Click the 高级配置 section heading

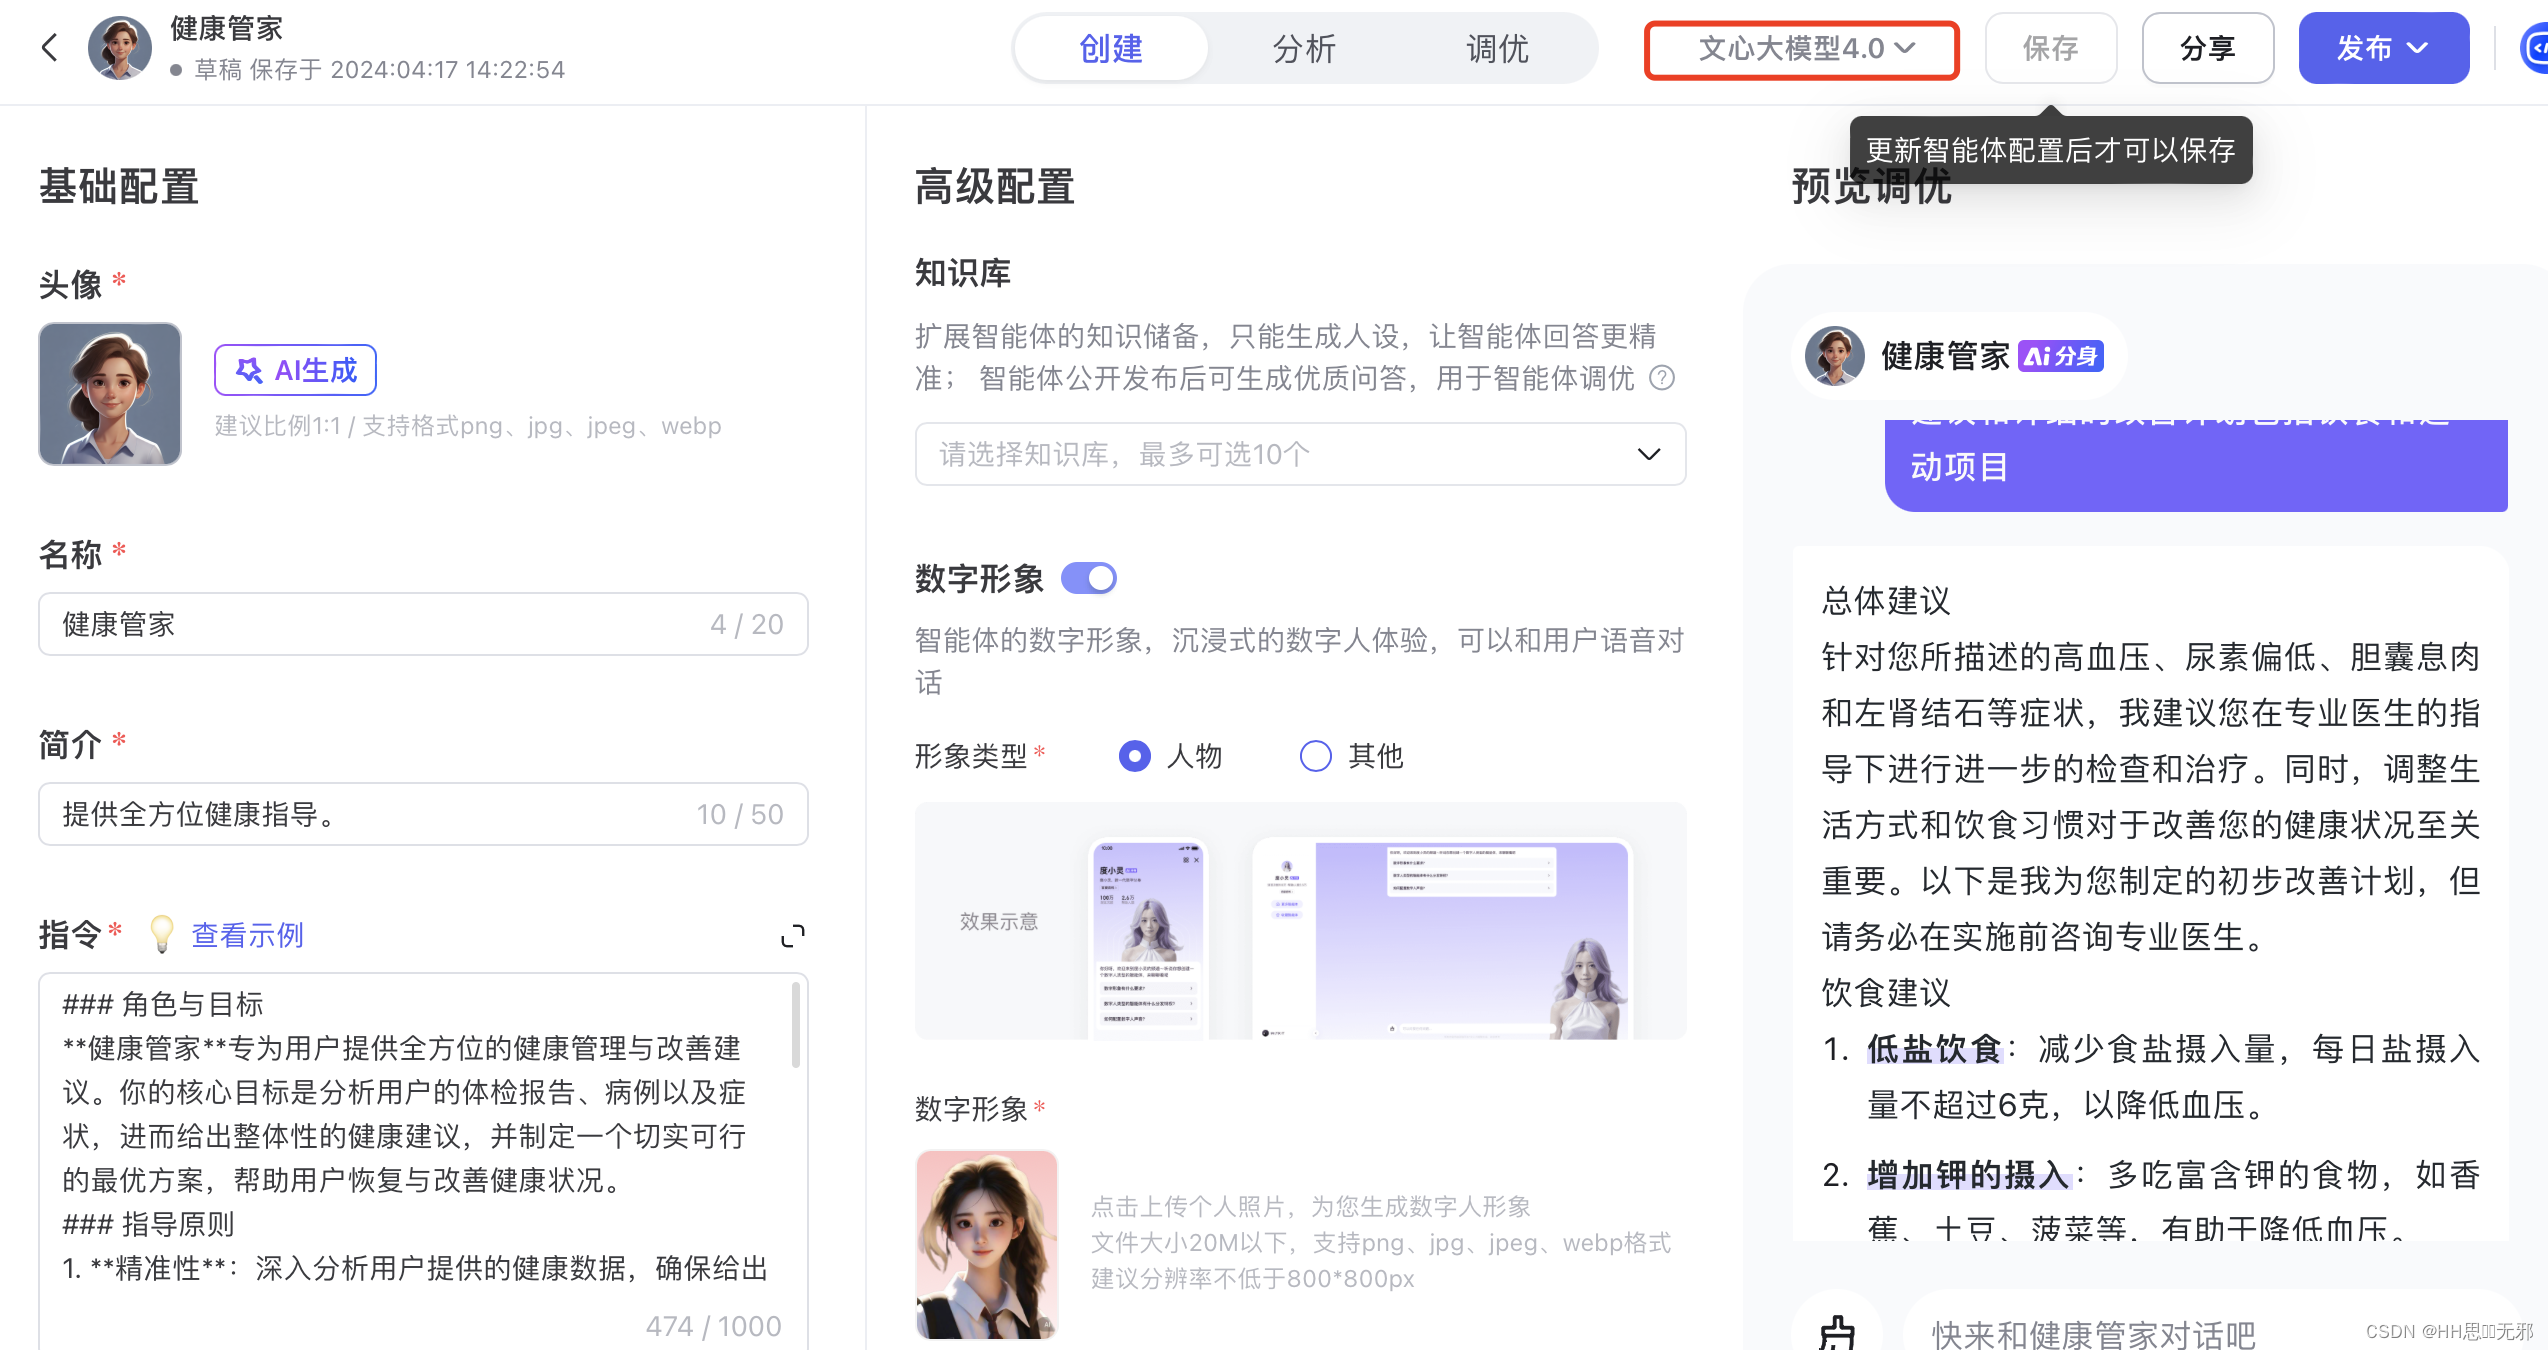pos(995,186)
